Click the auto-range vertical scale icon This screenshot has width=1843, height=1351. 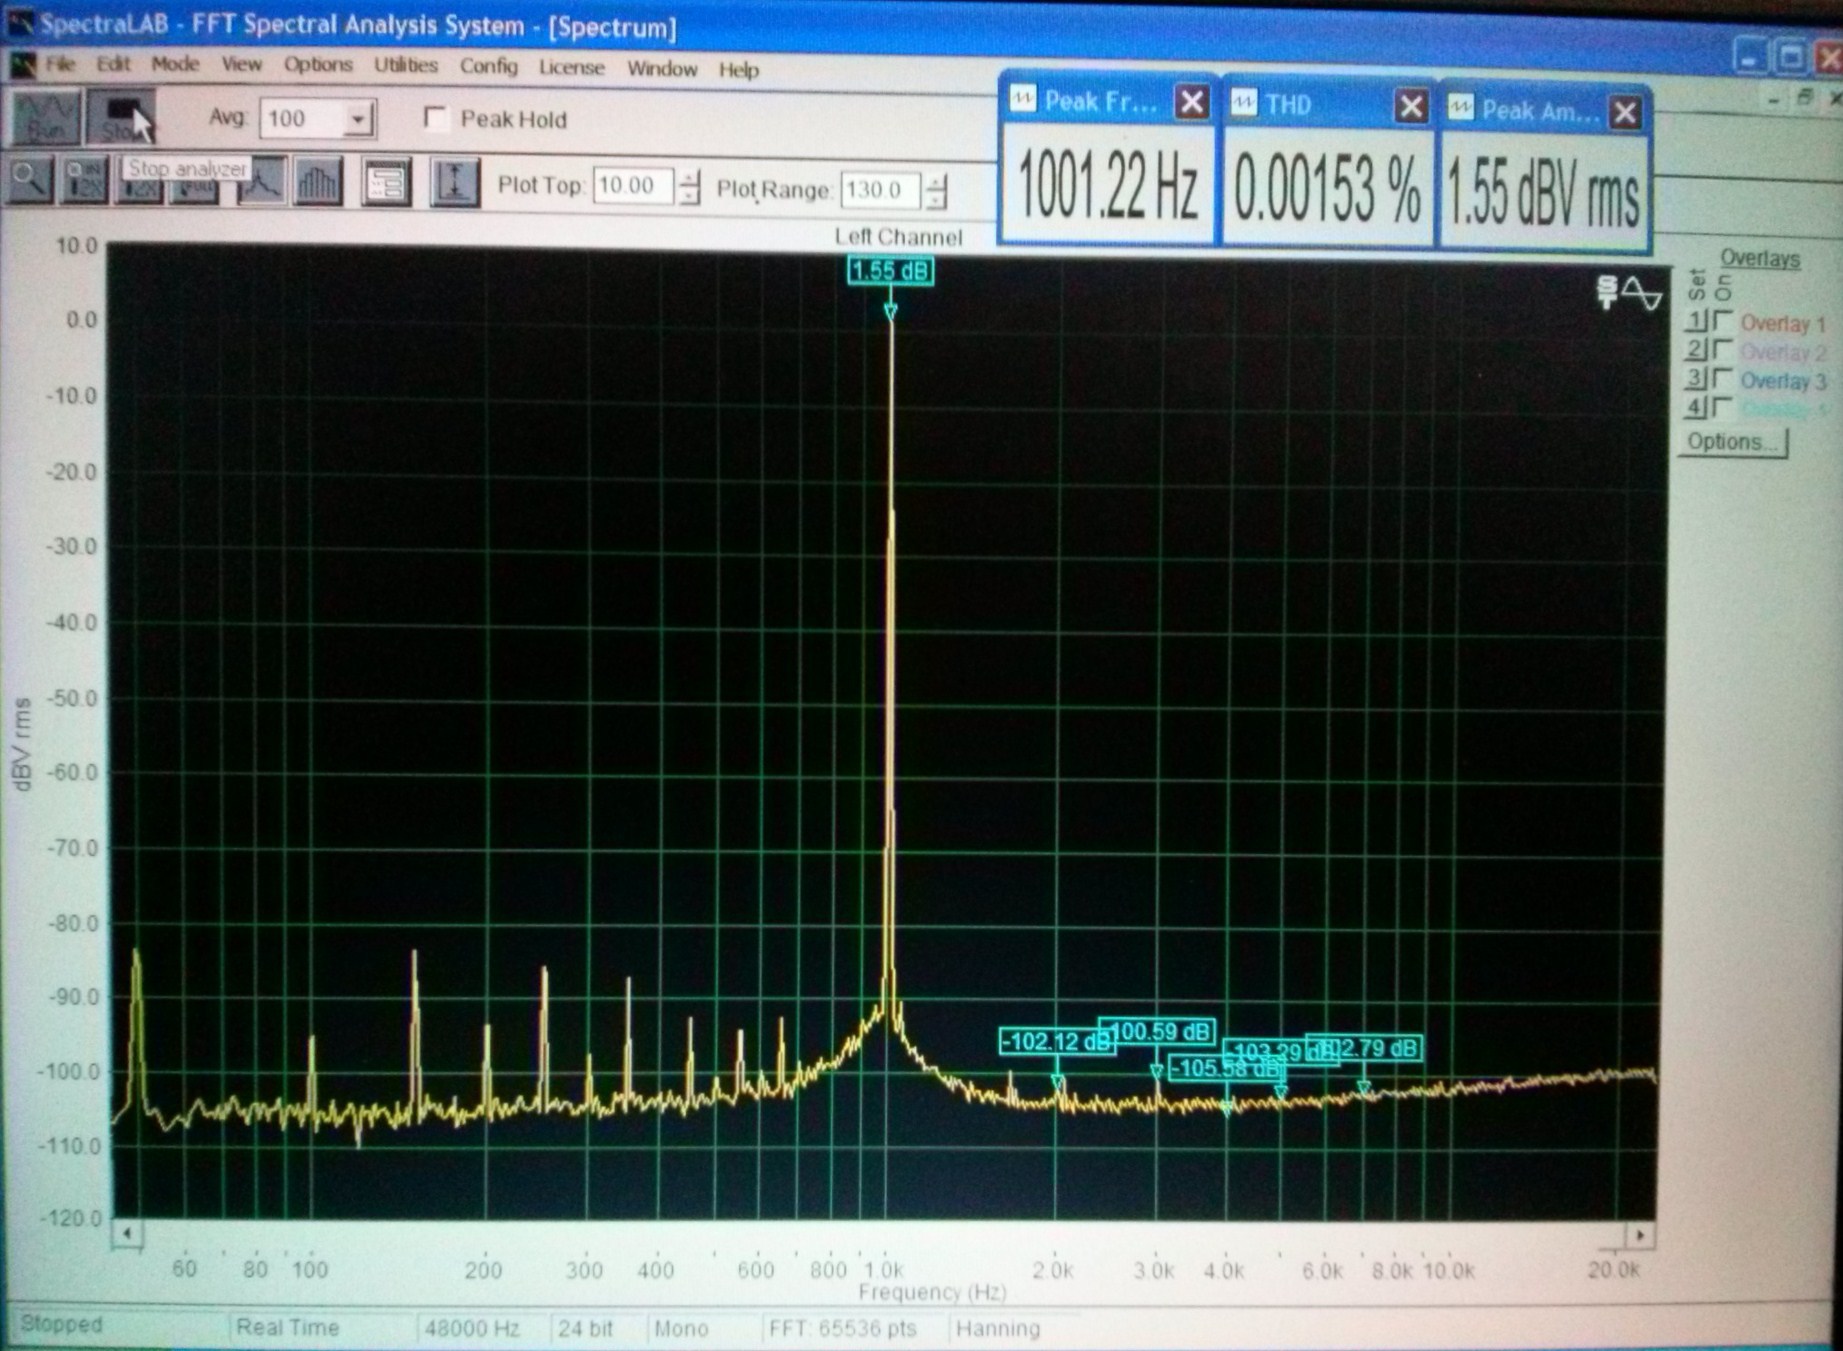click(454, 184)
